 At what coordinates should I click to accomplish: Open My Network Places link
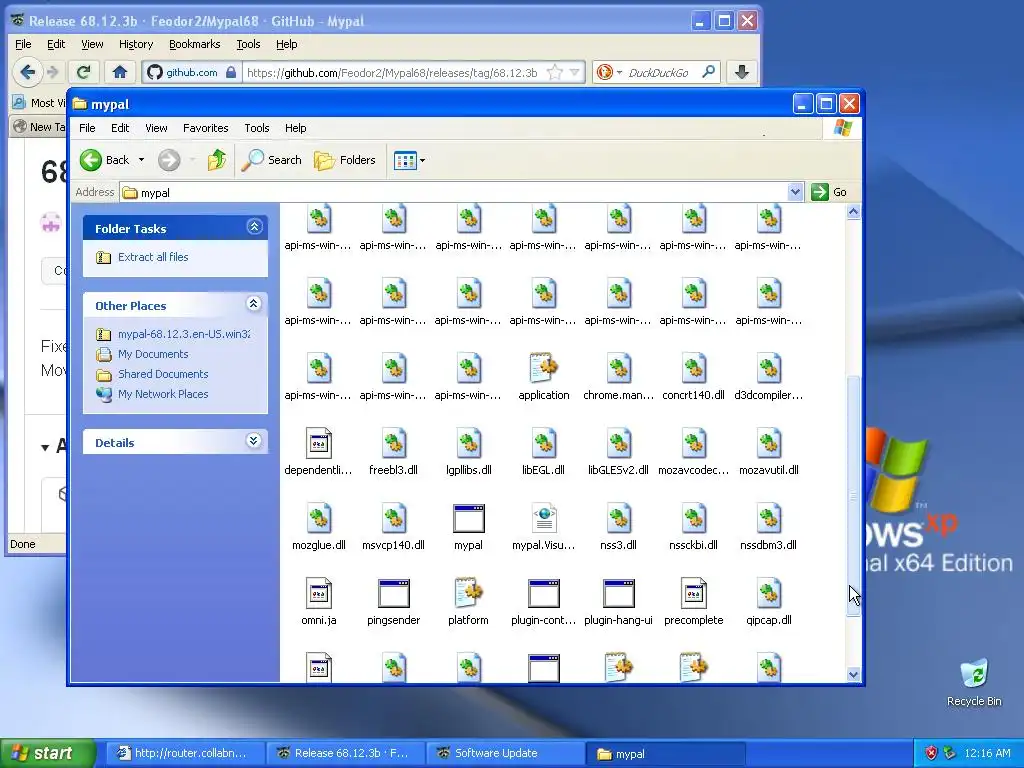click(x=163, y=394)
